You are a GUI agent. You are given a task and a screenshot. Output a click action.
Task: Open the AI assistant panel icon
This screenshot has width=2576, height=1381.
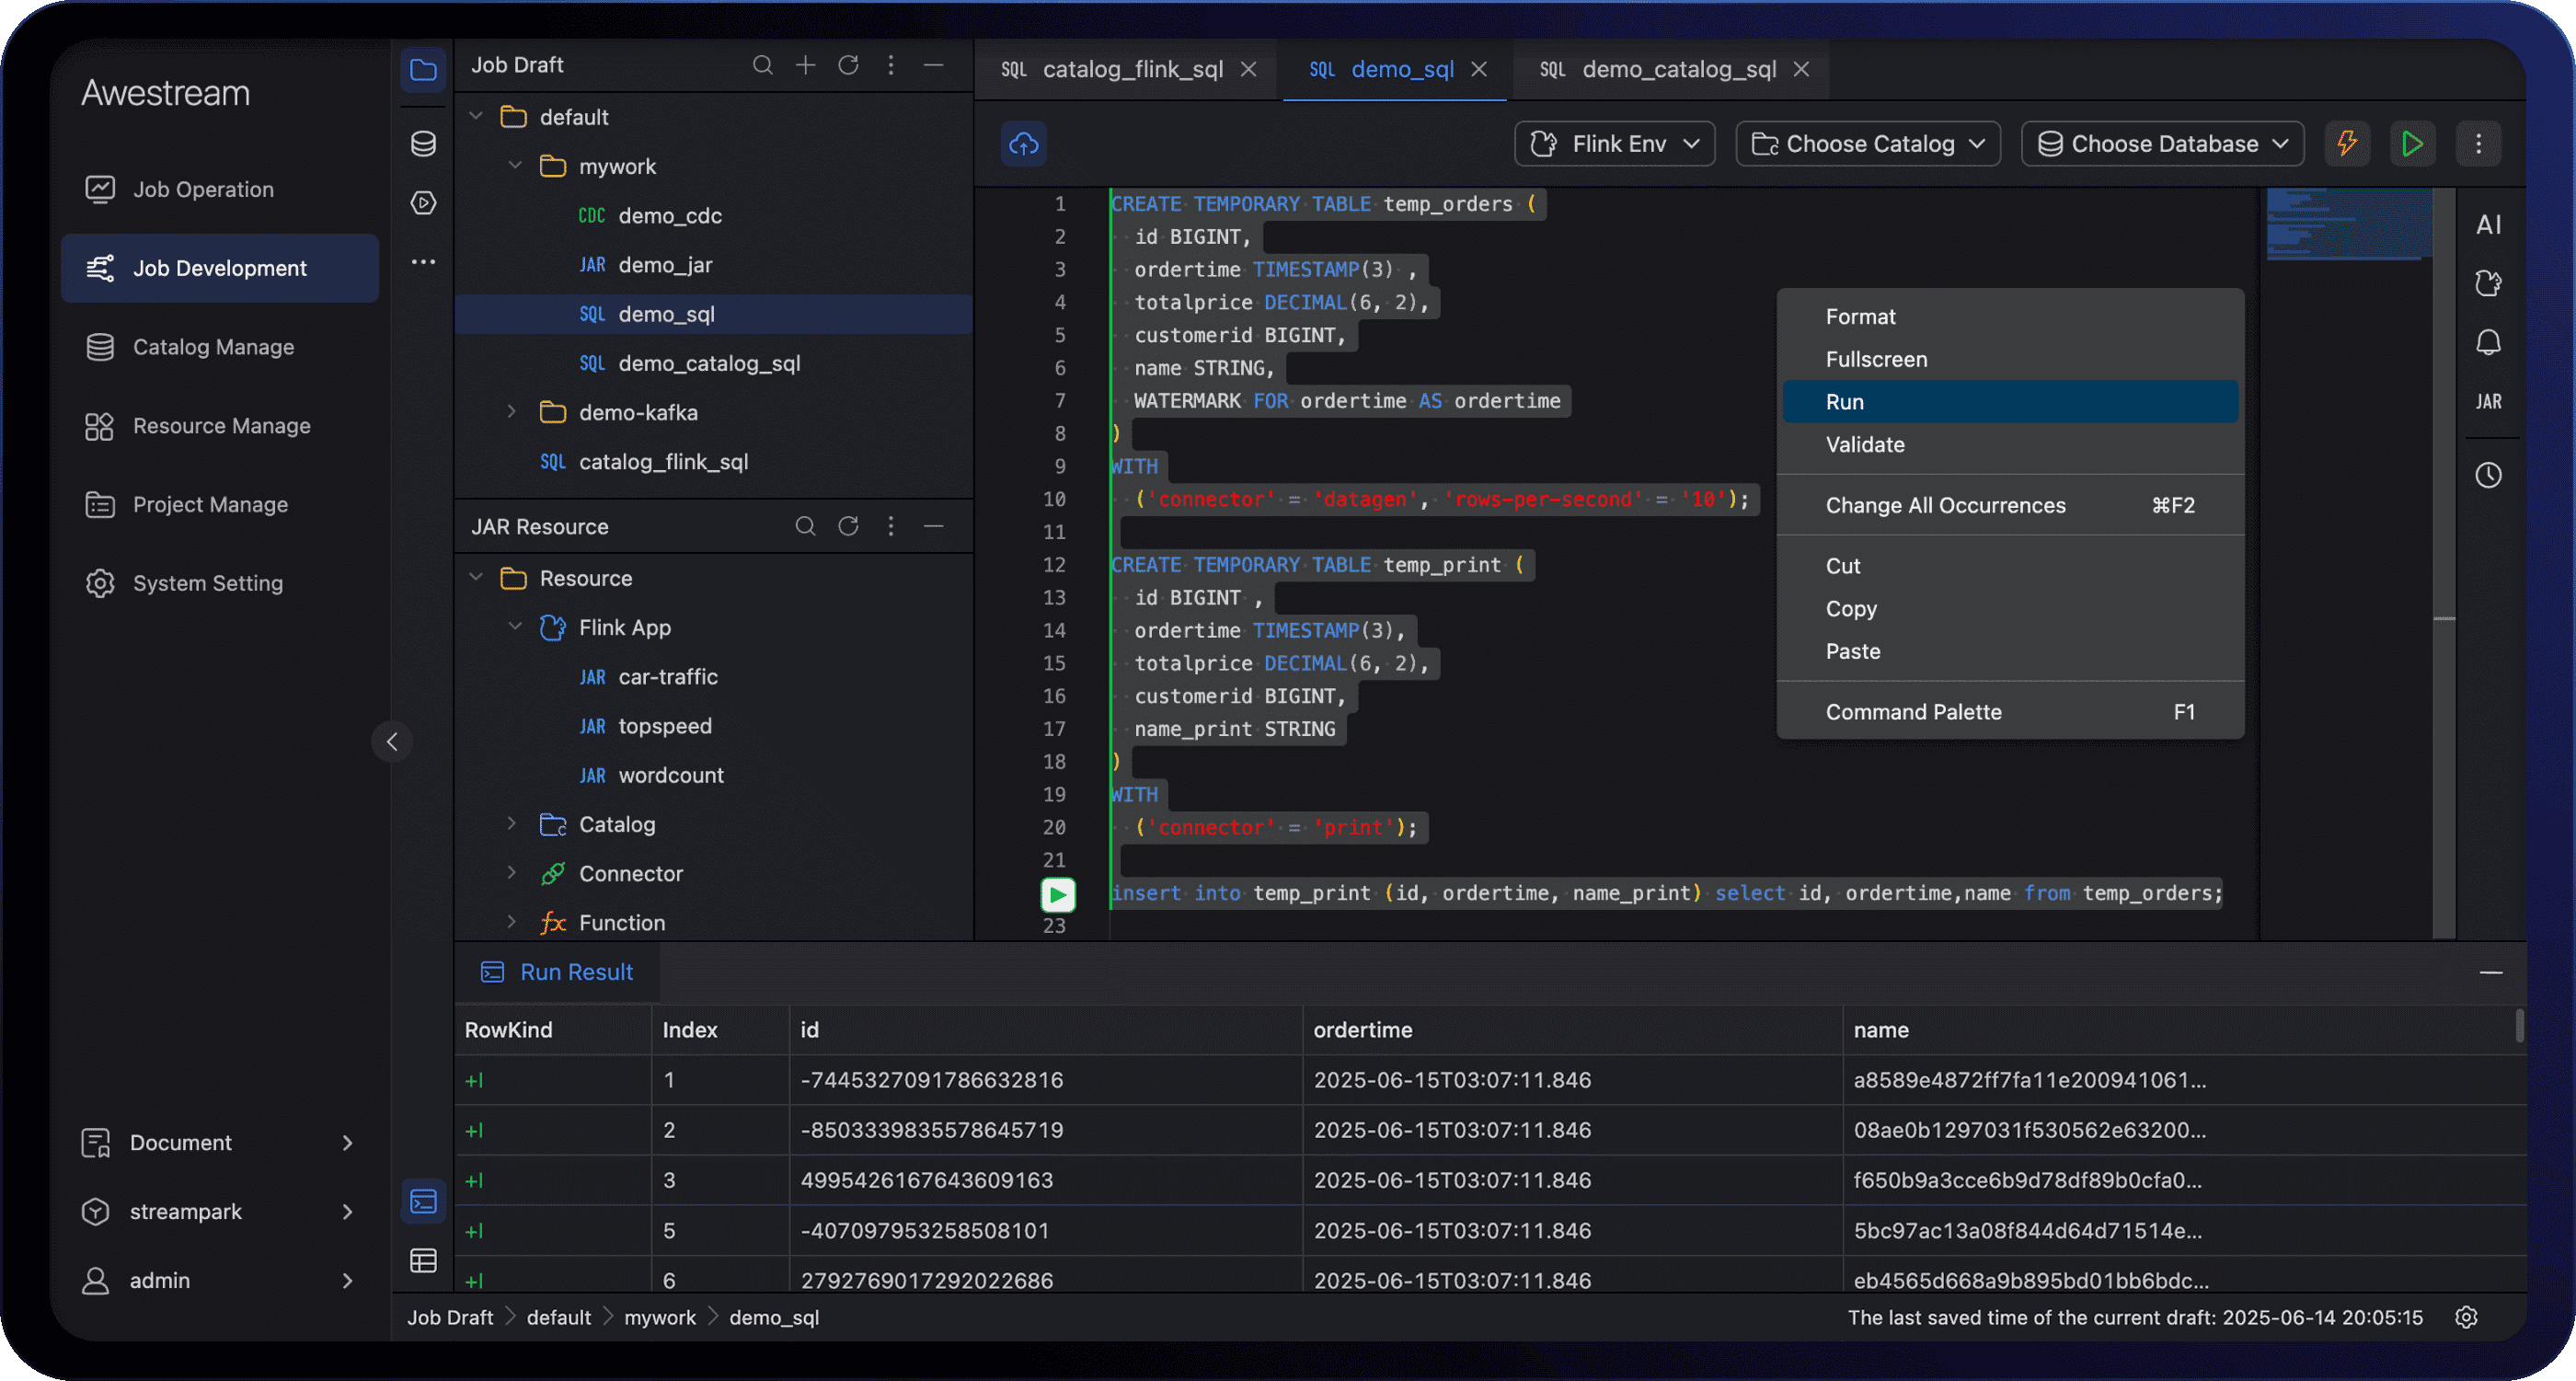[x=2488, y=225]
